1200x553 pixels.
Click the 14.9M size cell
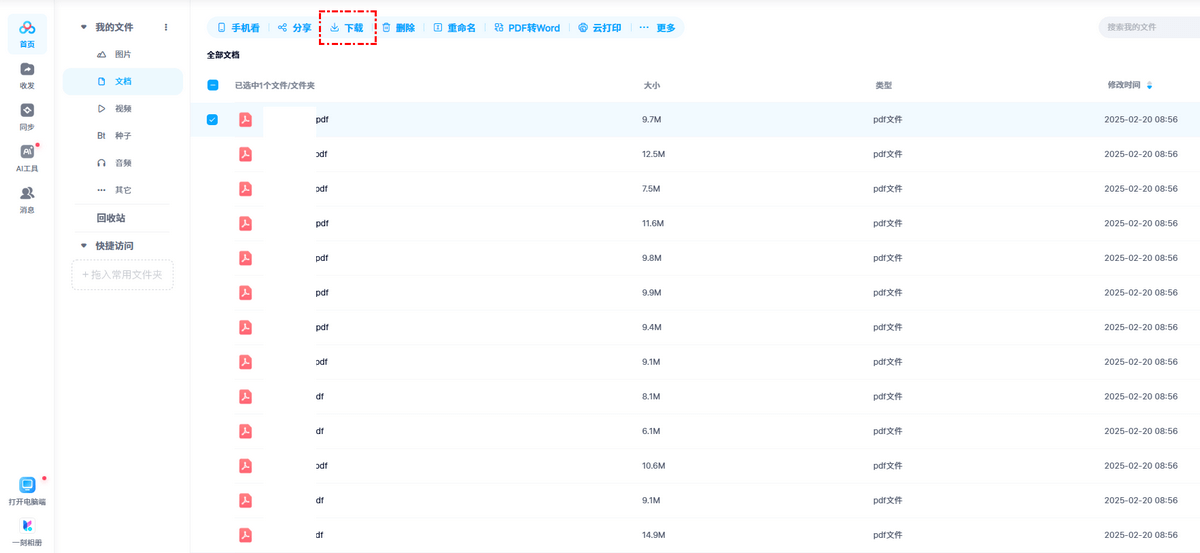653,535
